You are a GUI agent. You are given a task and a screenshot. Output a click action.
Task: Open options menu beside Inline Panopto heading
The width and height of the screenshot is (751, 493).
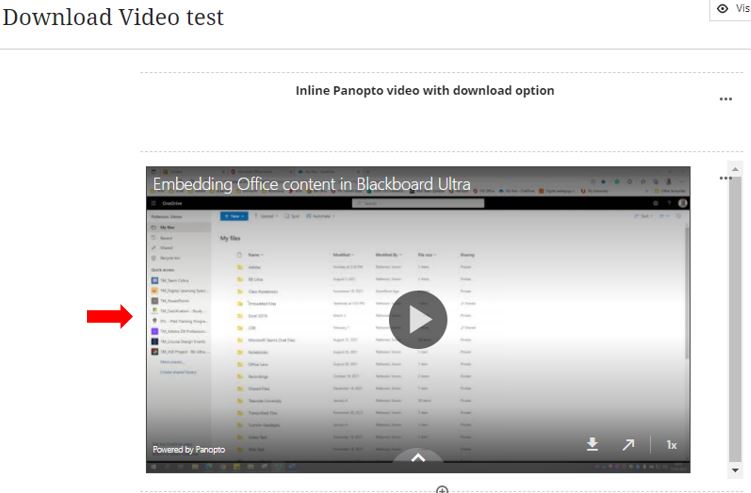click(726, 99)
